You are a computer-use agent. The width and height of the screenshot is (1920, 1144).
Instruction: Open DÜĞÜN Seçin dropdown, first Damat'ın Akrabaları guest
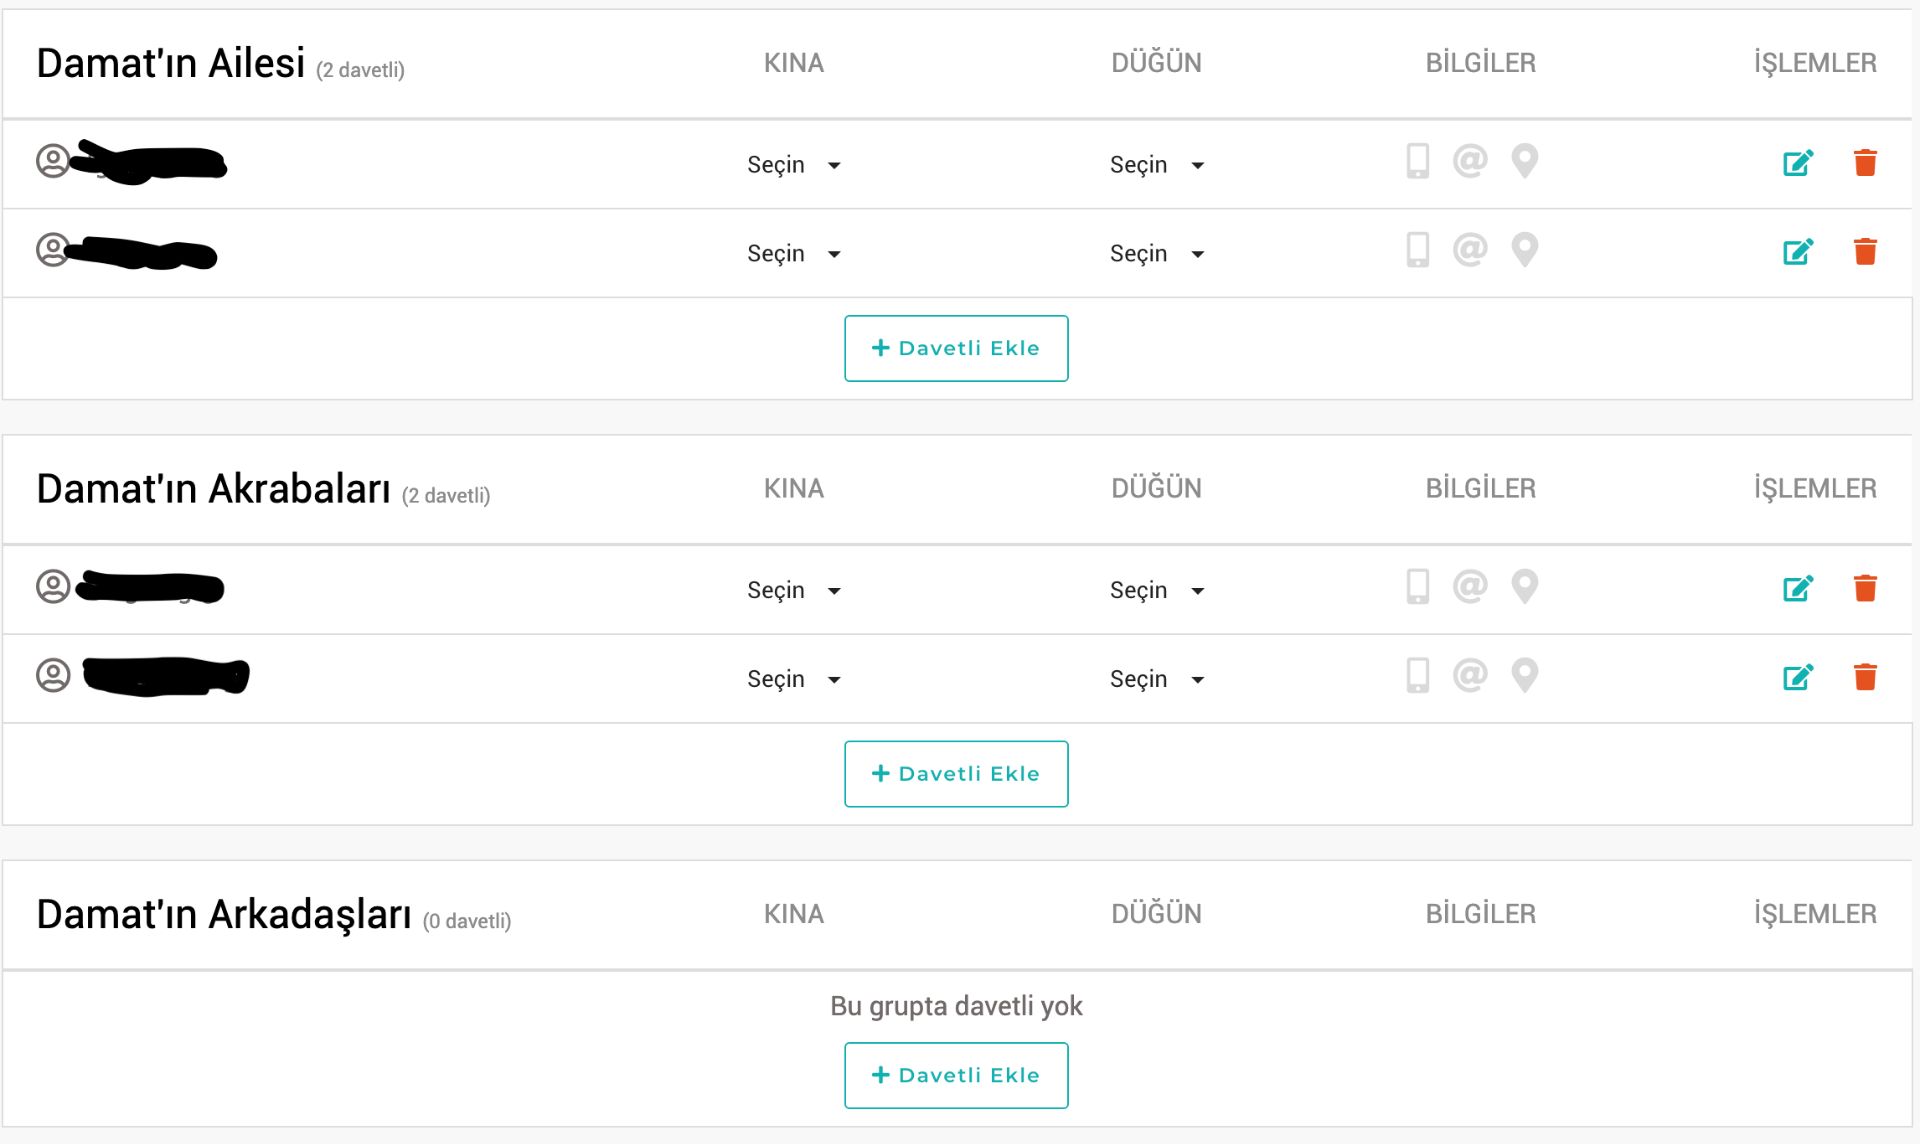pos(1157,591)
